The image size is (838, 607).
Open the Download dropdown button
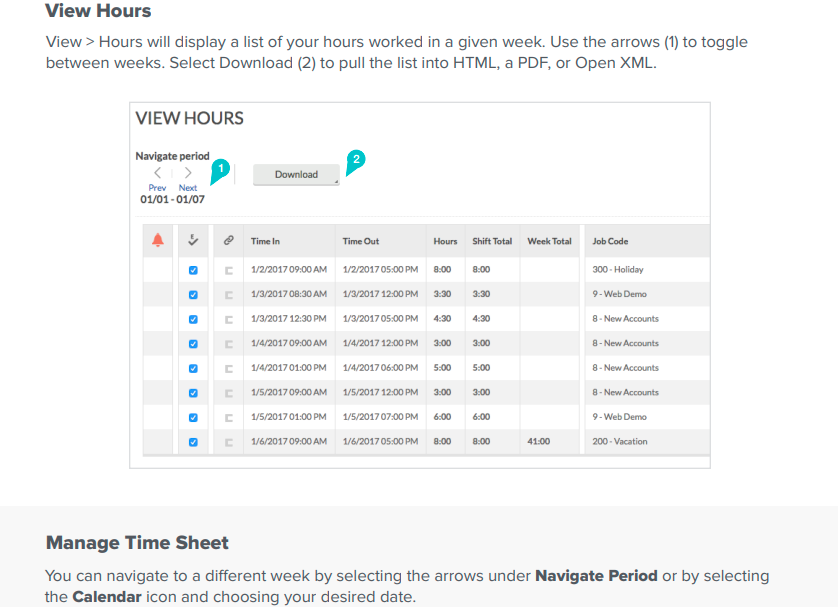(296, 174)
